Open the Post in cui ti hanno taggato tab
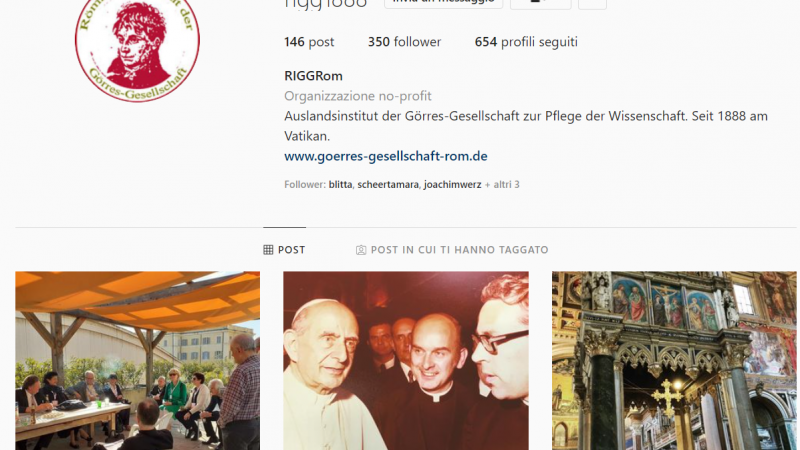This screenshot has width=800, height=450. point(452,249)
